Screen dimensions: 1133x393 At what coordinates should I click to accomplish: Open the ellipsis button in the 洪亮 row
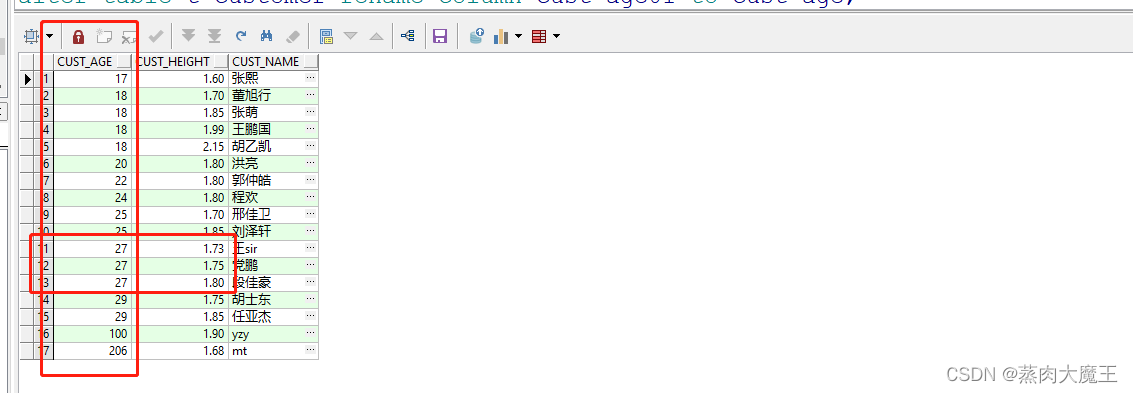point(311,163)
